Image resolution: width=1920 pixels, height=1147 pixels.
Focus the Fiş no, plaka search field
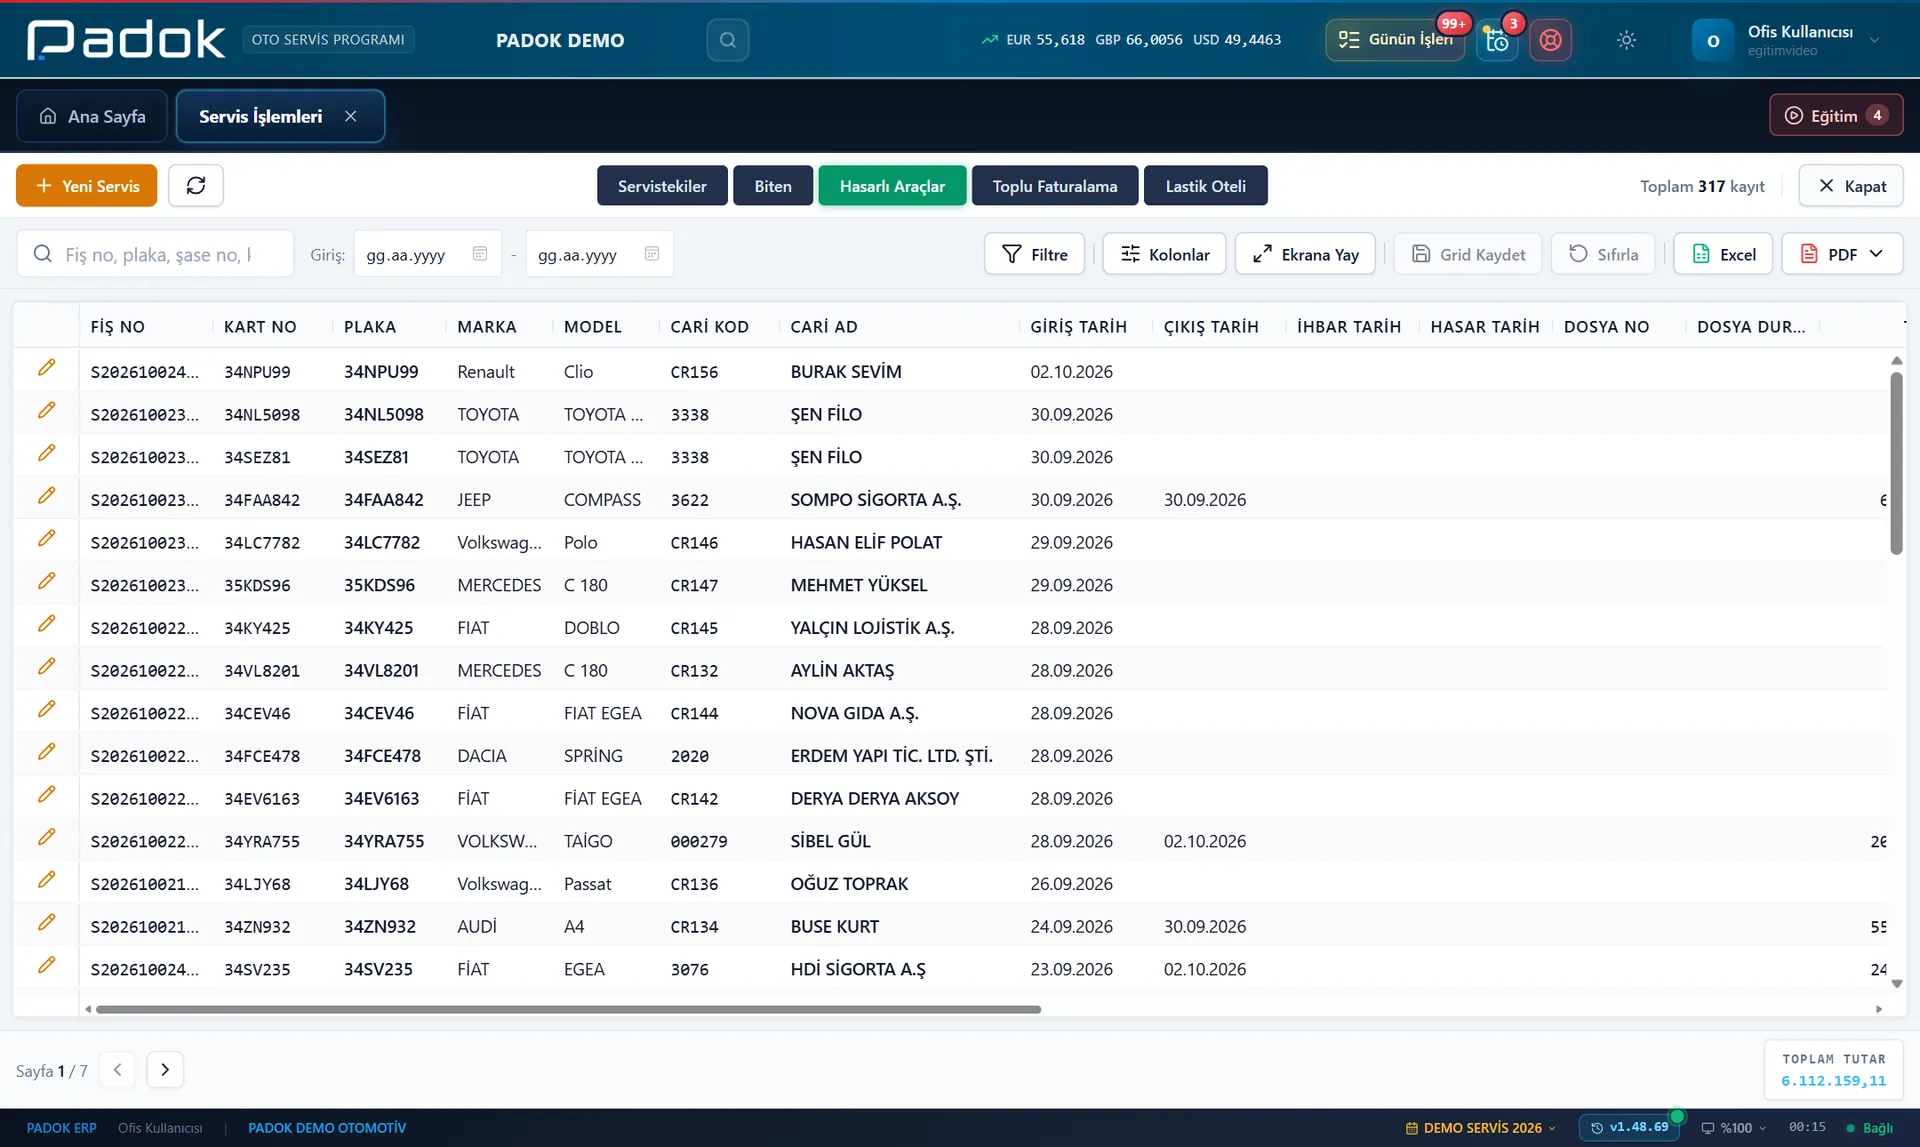click(155, 254)
